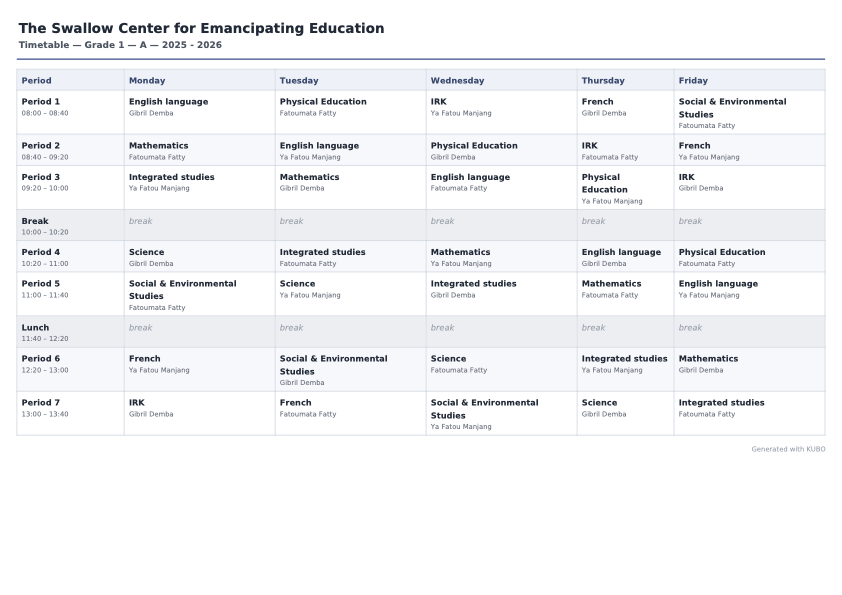The width and height of the screenshot is (842, 595).
Task: Select Friday Period 5 English language cell
Action: coord(750,294)
